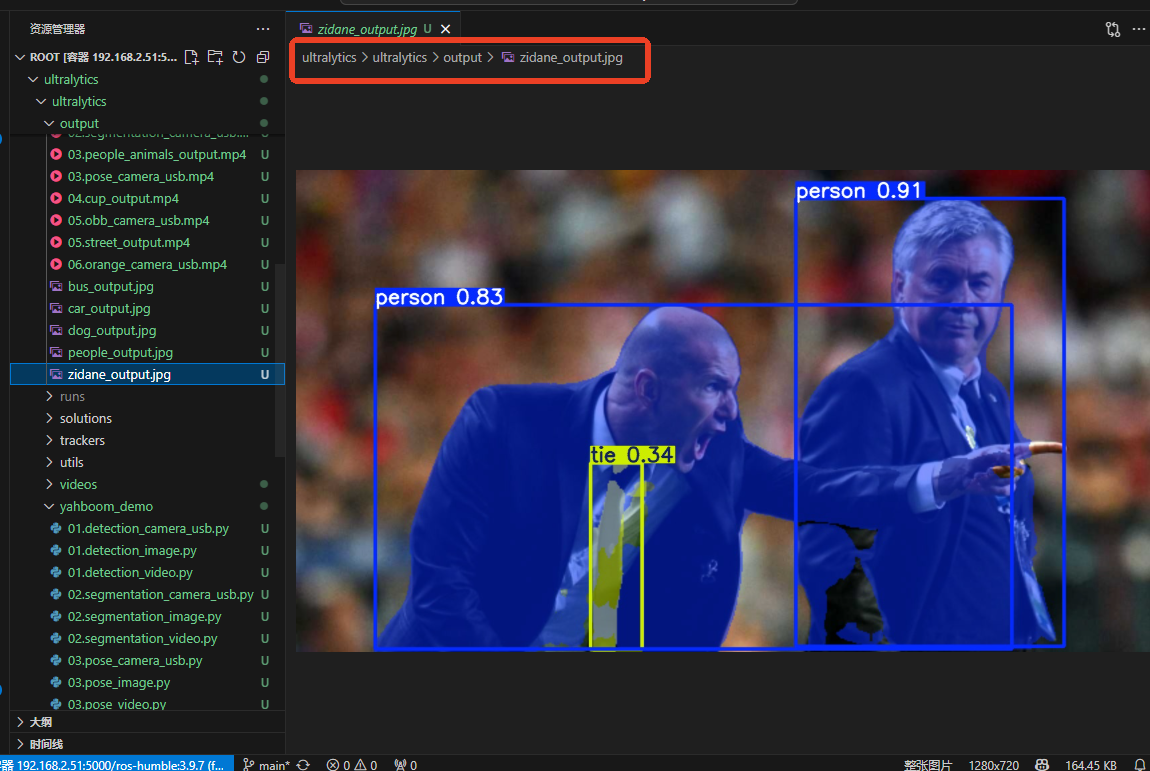Expand the videos folder
The image size is (1150, 771).
tap(49, 484)
